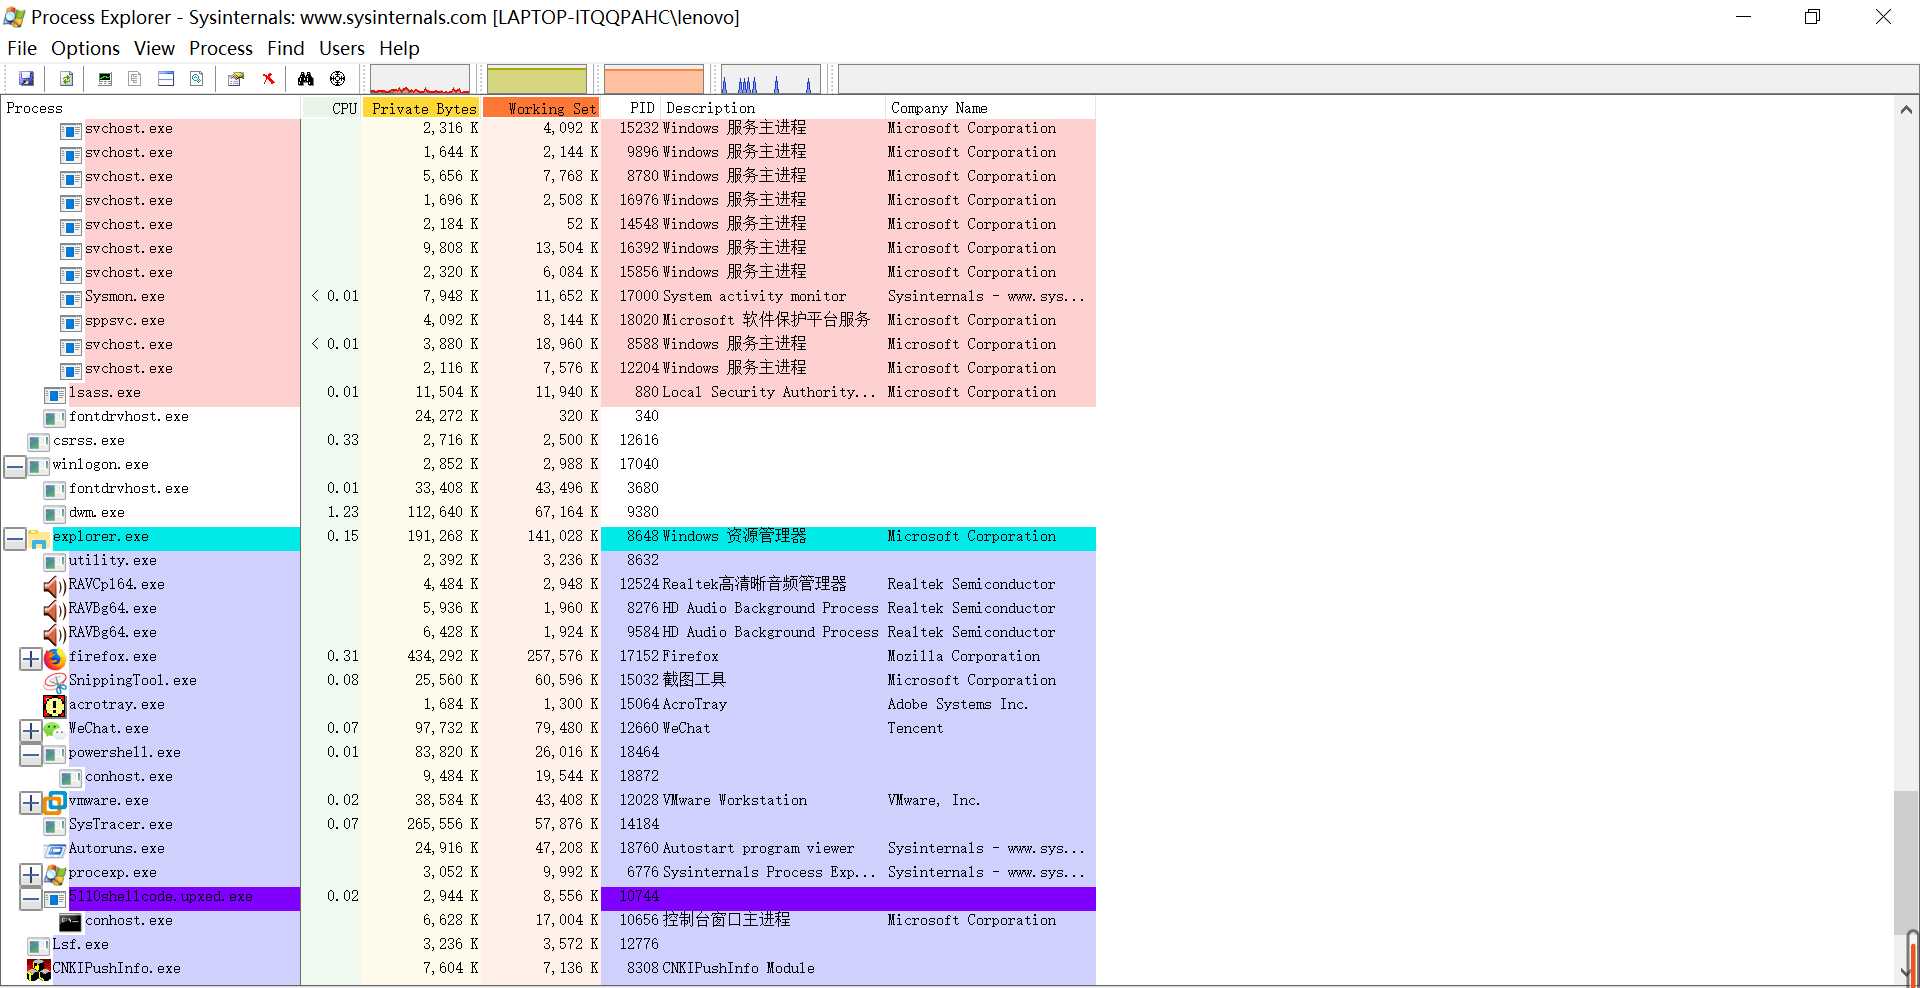Open the Find menu

(285, 48)
